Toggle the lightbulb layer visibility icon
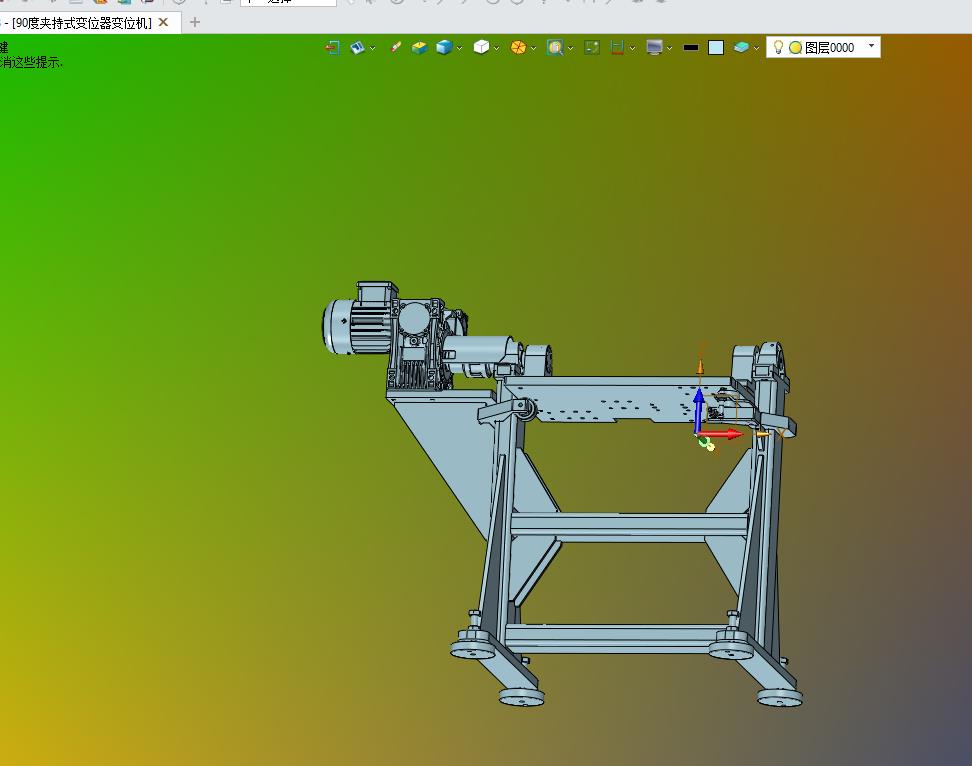972x766 pixels. pyautogui.click(x=779, y=47)
